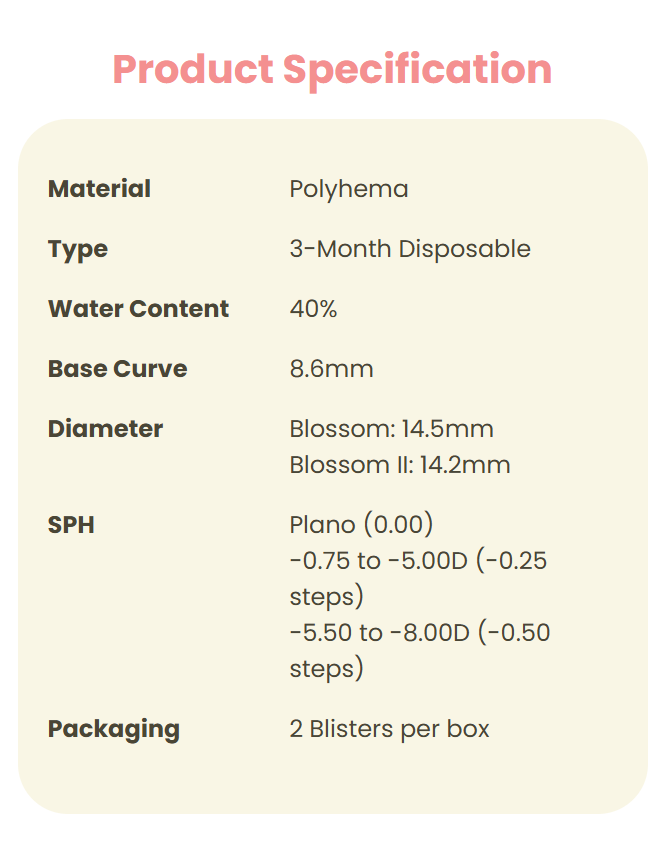Click the 2 Blisters per box value
The image size is (670, 841).
pyautogui.click(x=389, y=728)
